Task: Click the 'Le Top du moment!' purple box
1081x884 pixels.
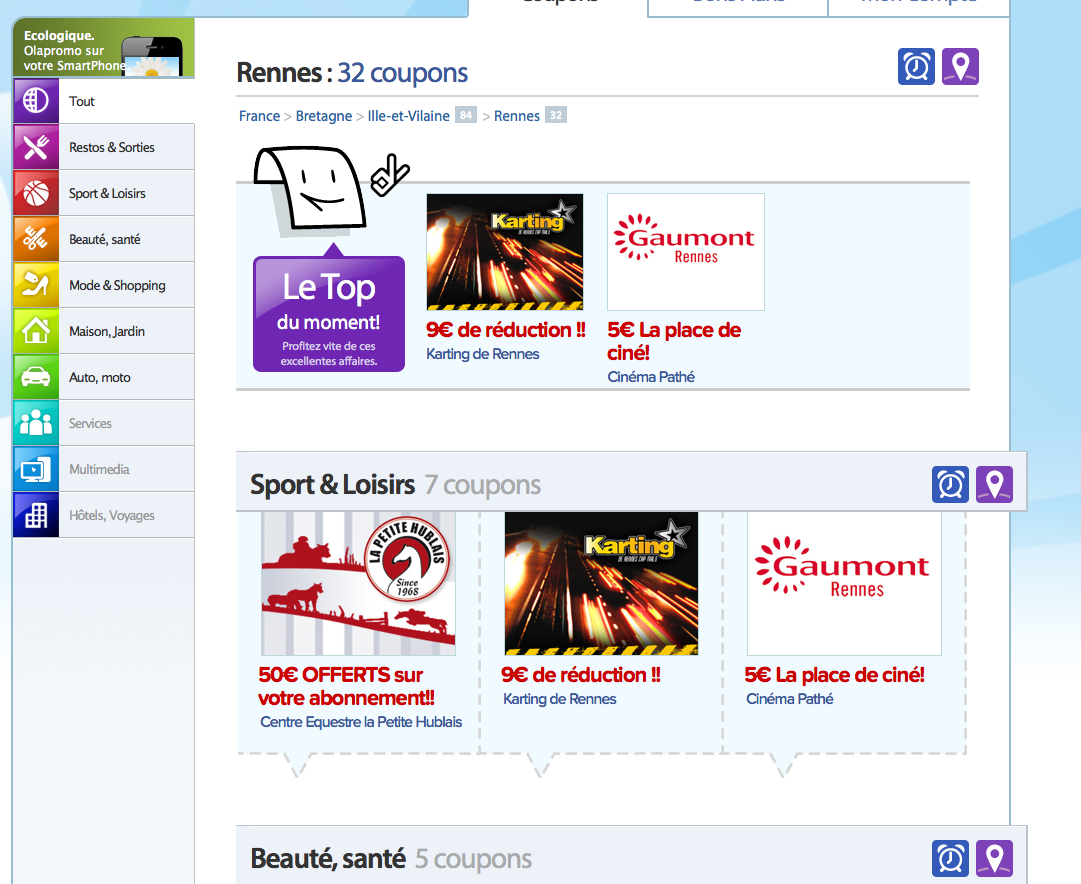Action: pyautogui.click(x=329, y=314)
